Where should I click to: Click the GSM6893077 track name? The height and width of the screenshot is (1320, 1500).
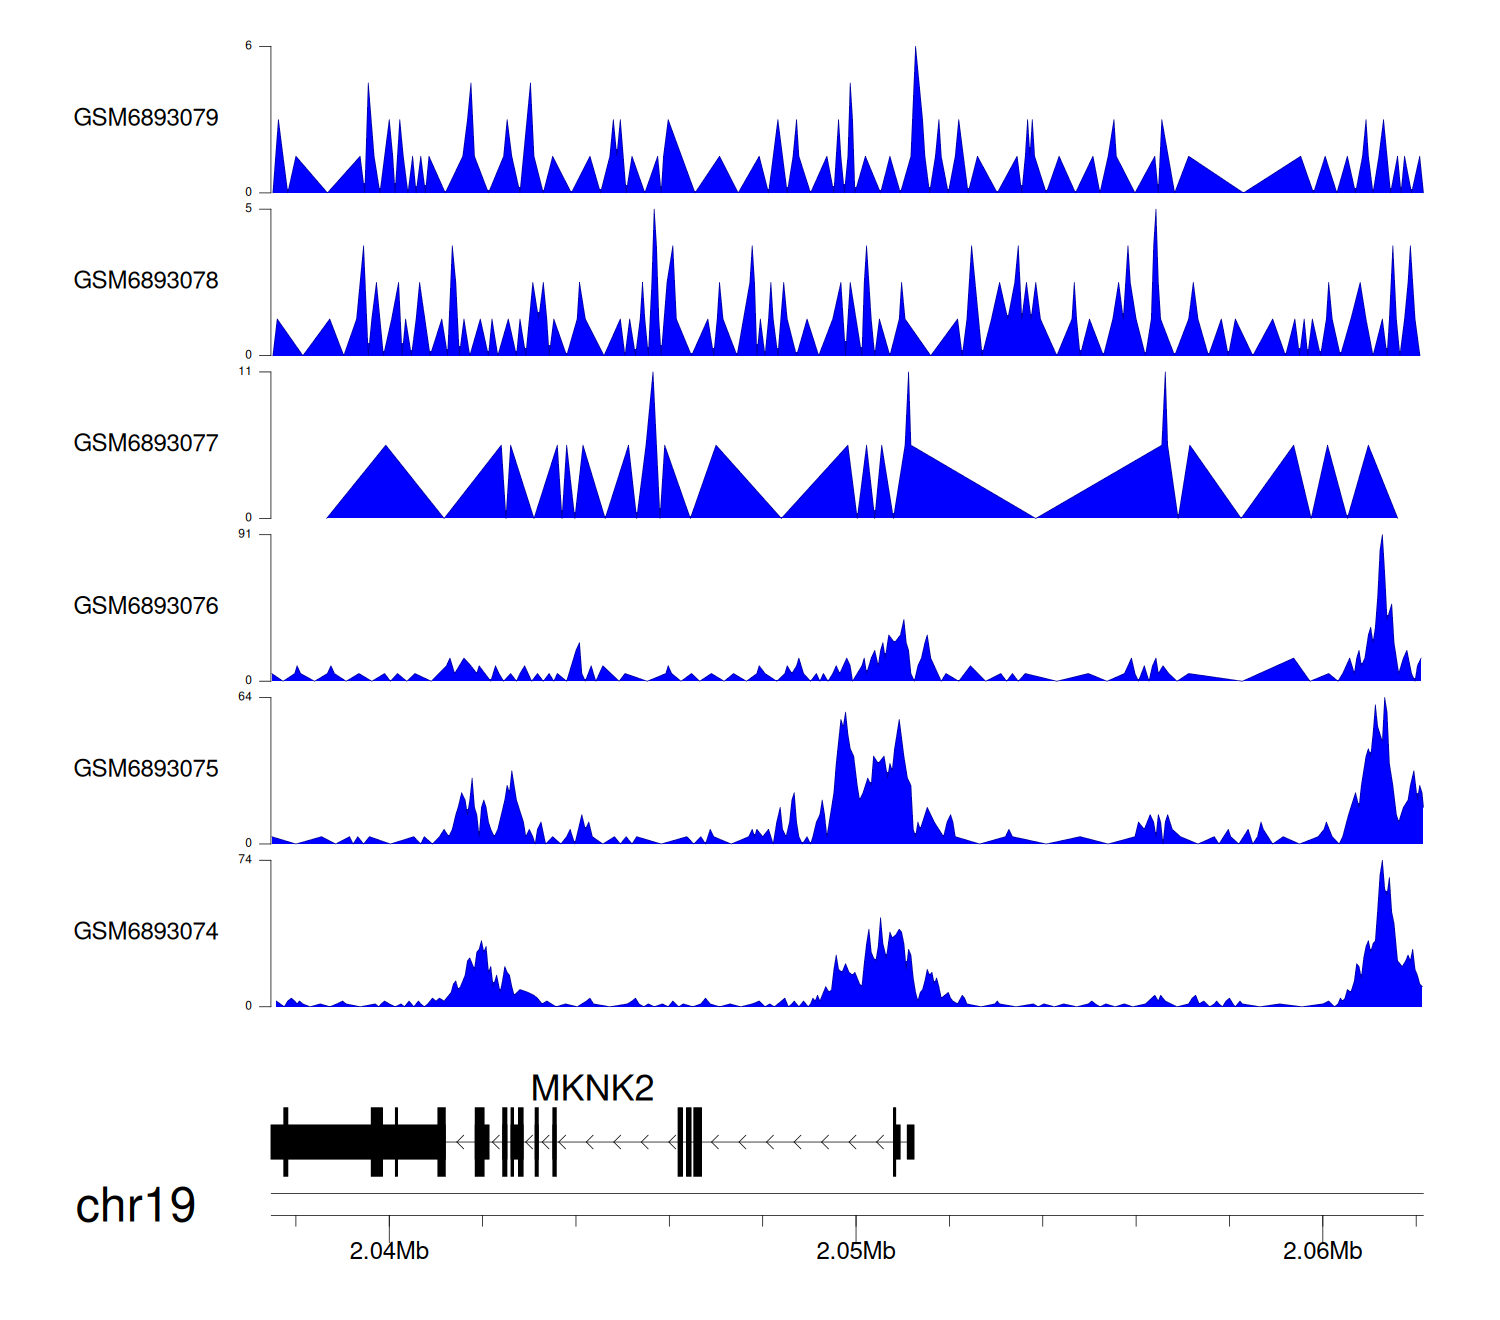pyautogui.click(x=146, y=443)
